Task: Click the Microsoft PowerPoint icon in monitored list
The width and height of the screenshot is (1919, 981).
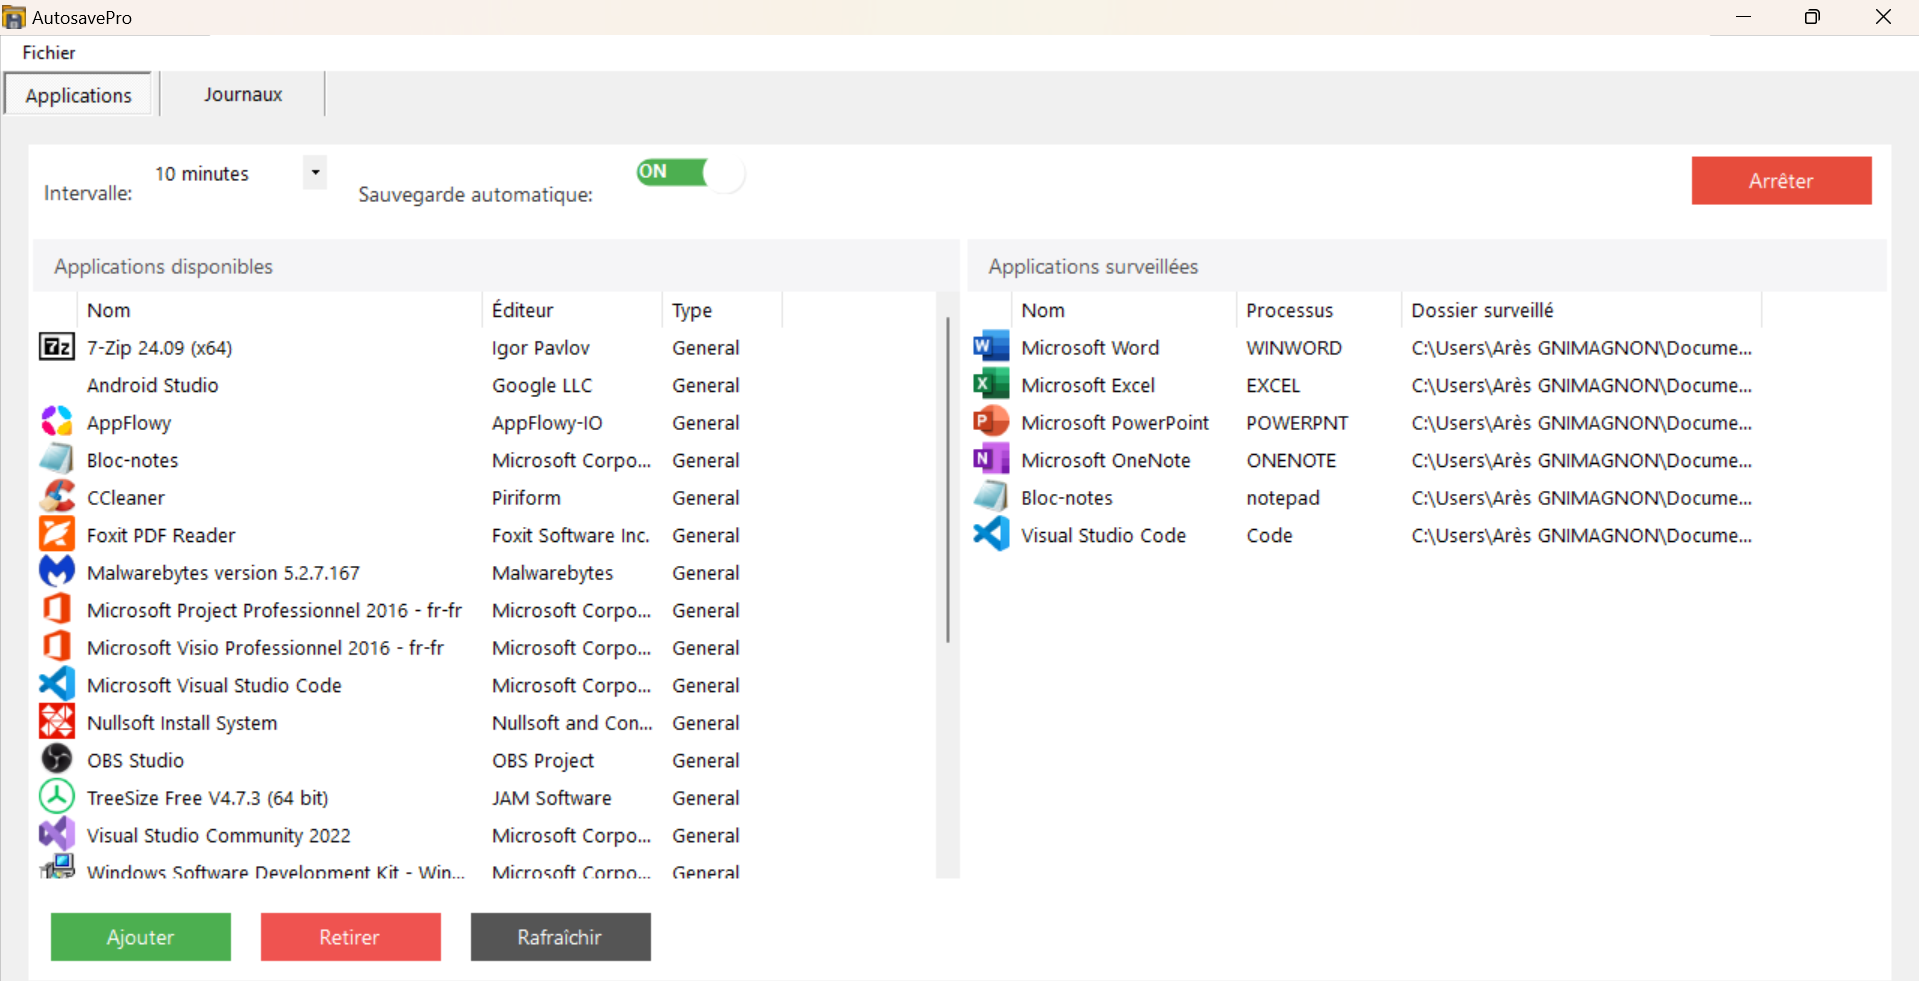Action: pyautogui.click(x=991, y=422)
